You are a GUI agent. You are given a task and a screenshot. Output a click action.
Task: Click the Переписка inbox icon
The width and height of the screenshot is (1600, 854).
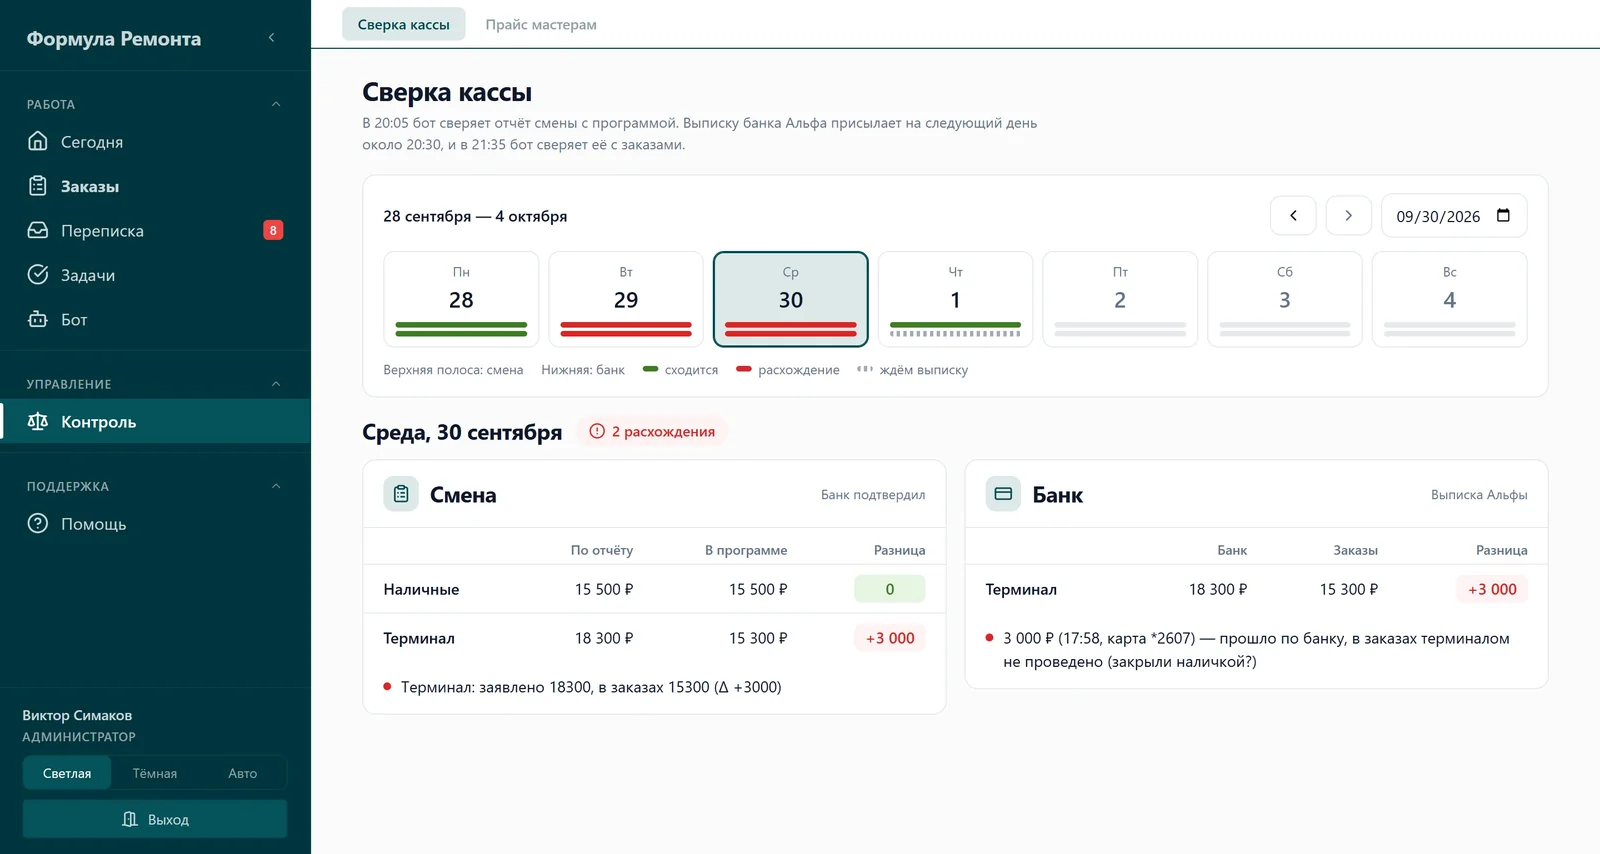point(38,230)
